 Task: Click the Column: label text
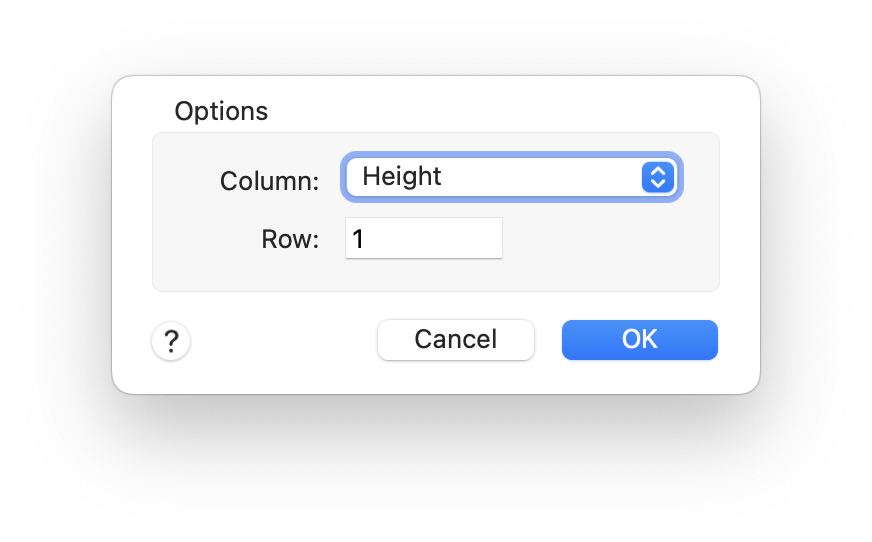269,181
